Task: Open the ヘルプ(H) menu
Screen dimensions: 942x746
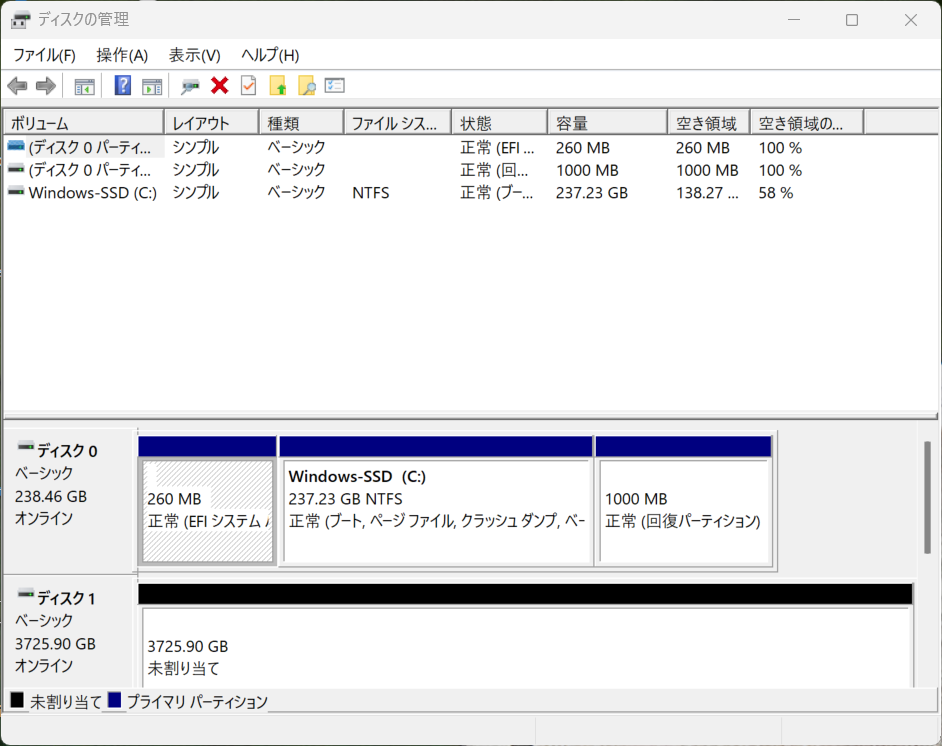Action: (270, 55)
